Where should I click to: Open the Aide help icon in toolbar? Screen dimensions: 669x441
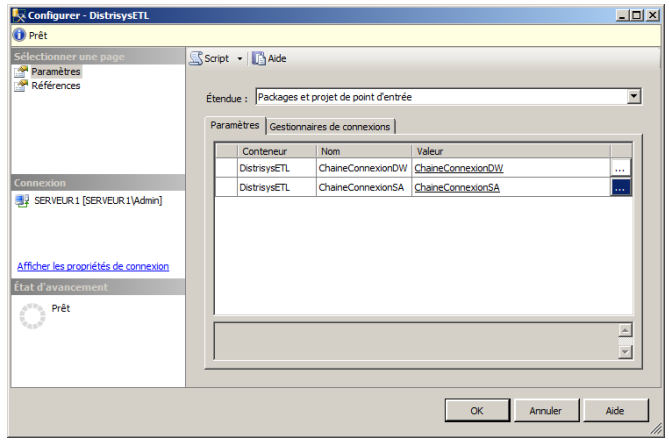click(258, 59)
